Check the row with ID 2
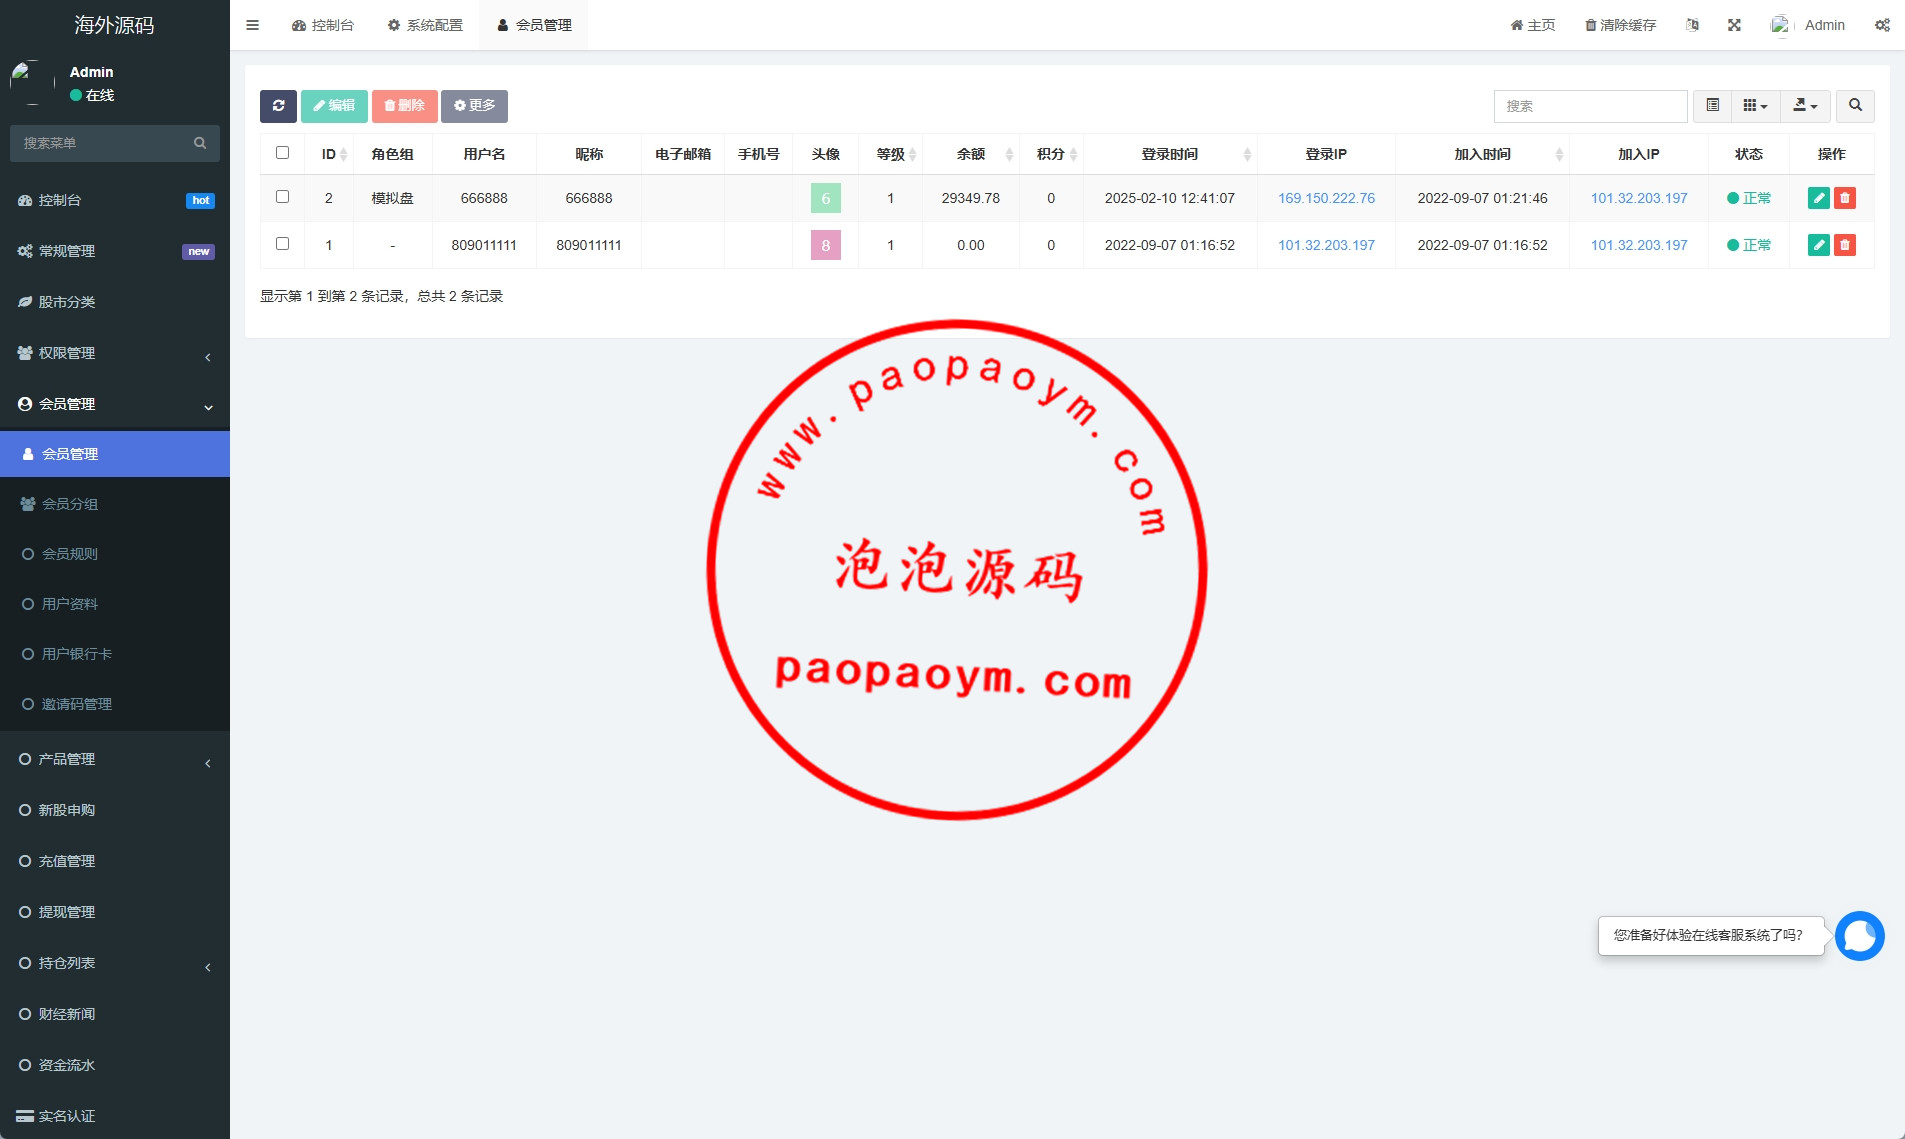This screenshot has height=1139, width=1905. click(282, 197)
